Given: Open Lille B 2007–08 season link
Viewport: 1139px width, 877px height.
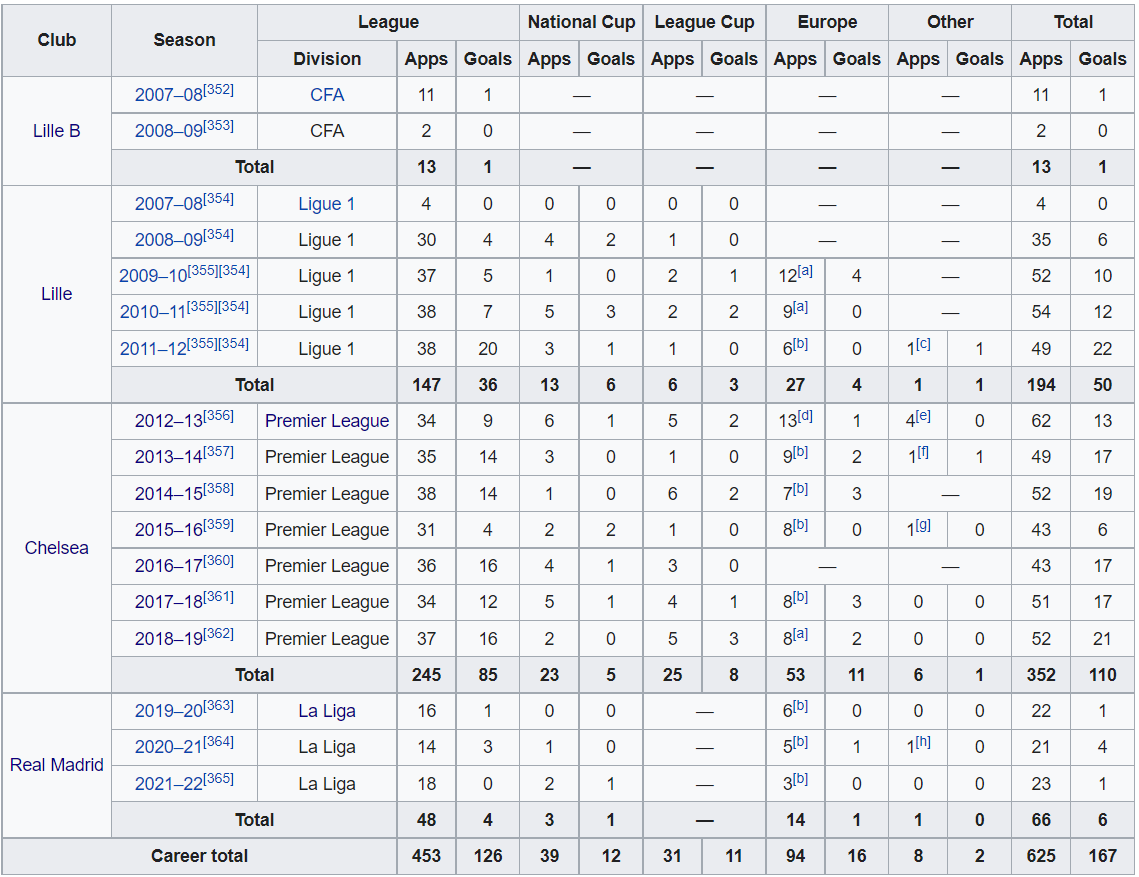Looking at the screenshot, I should click(169, 95).
